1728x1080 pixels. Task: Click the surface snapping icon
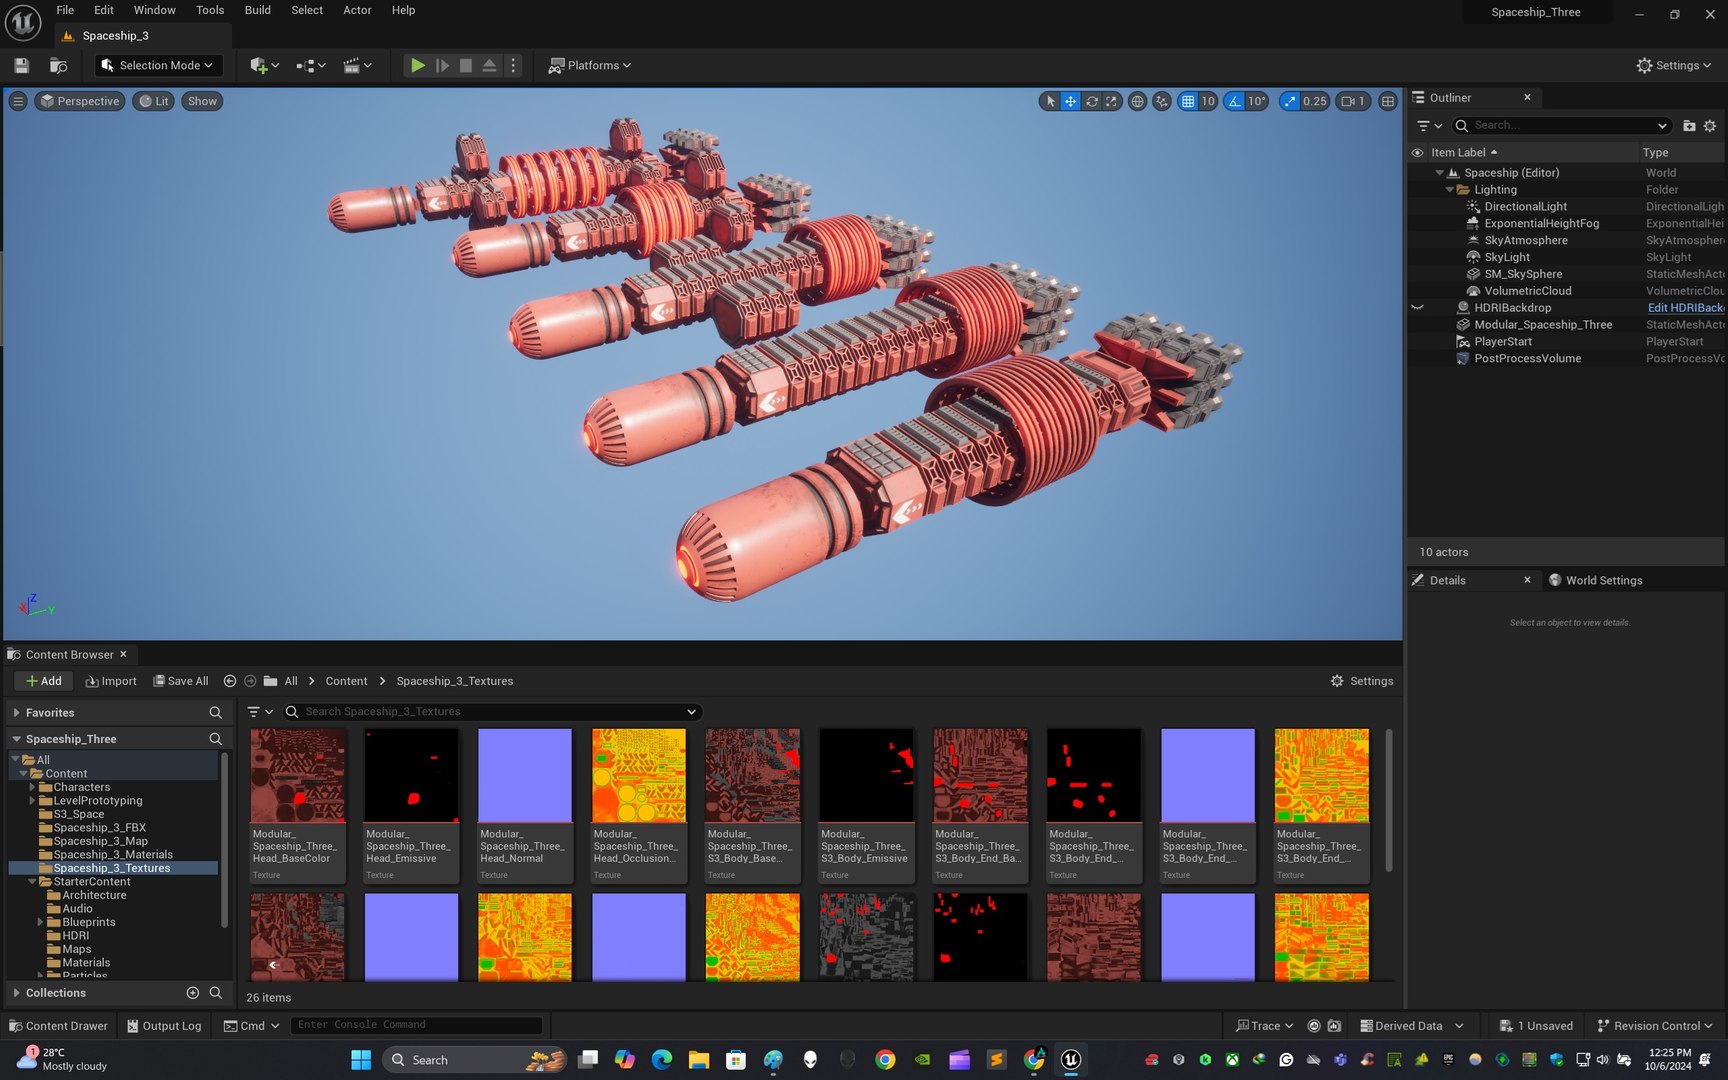pyautogui.click(x=1161, y=101)
